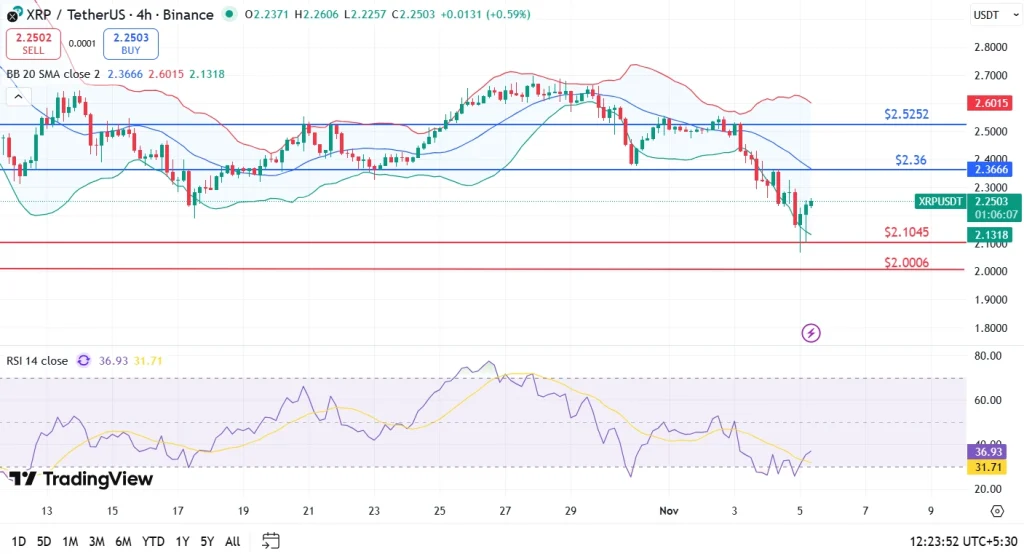Click the RSI 14 close indicator label
The image size is (1024, 554).
point(37,361)
